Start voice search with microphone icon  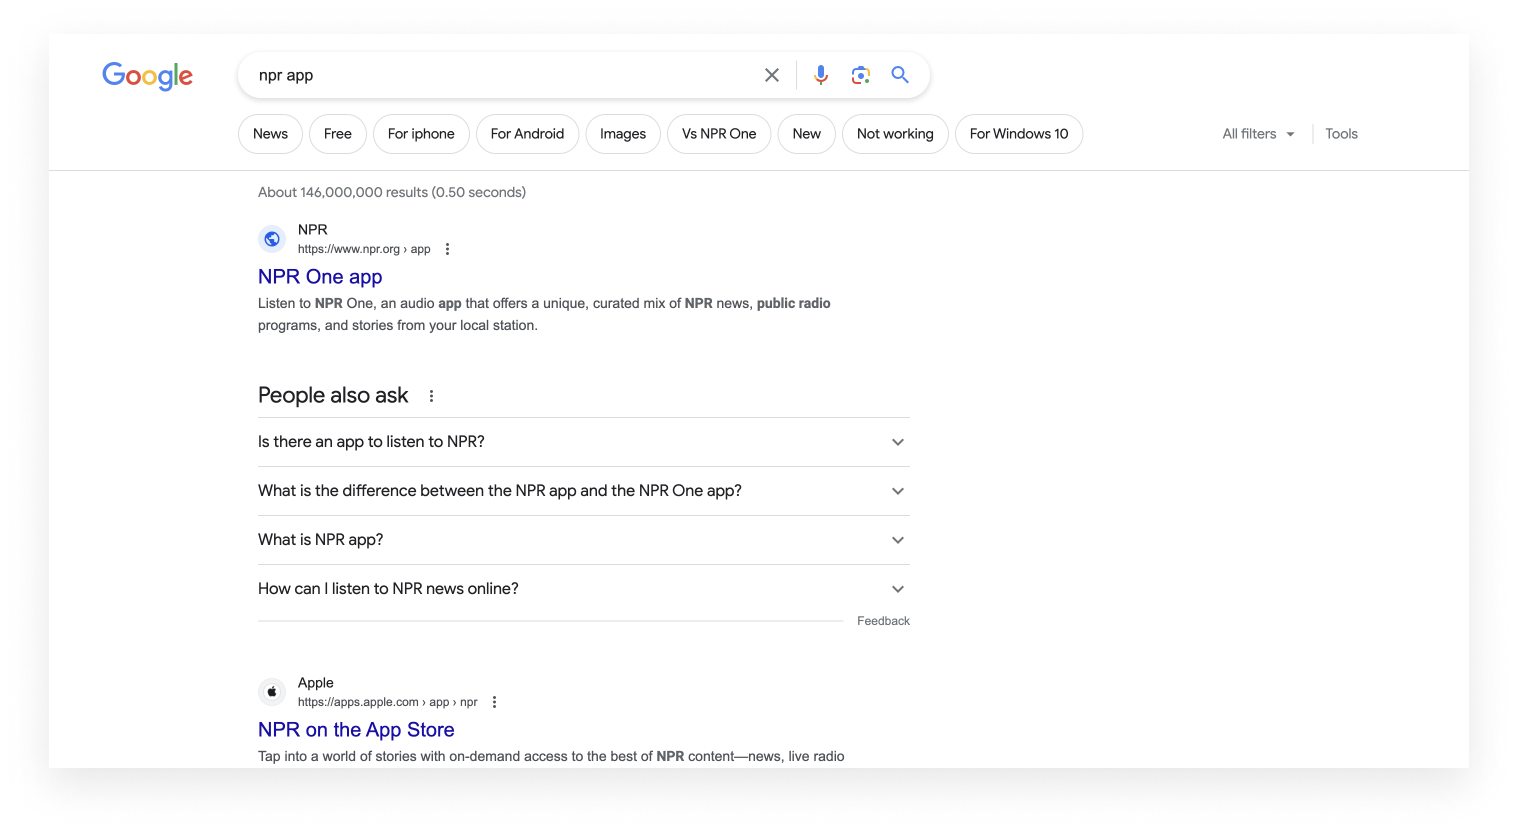coord(821,75)
